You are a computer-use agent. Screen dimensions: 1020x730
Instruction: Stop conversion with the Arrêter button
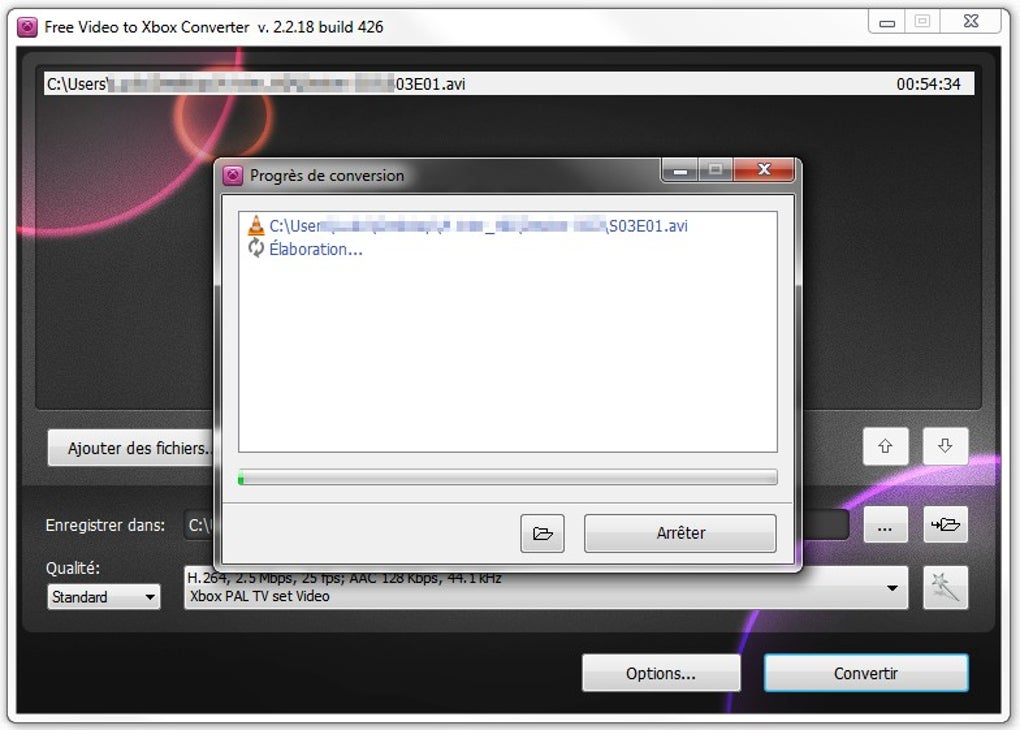pos(680,534)
